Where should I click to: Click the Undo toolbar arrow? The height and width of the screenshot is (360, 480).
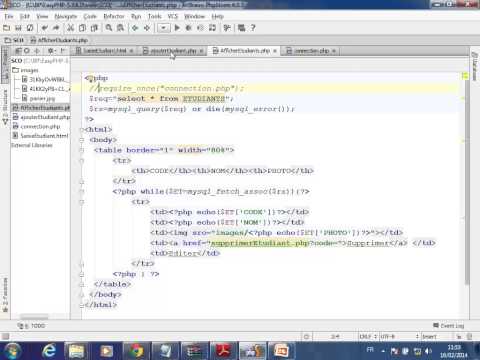45,28
